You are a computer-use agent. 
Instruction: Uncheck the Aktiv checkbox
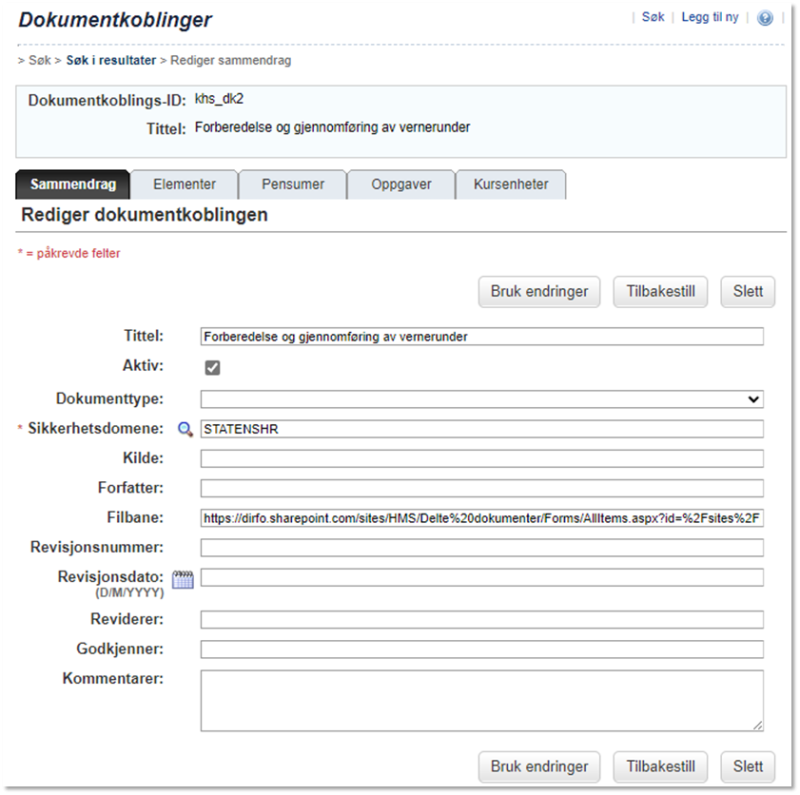212,367
